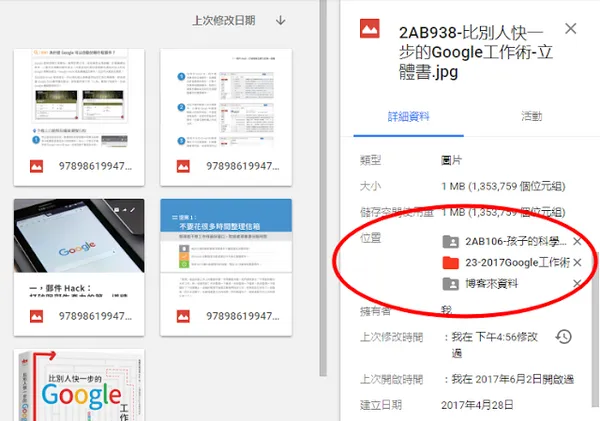
Task: Select the first document page thumbnail at the top
Action: pos(79,100)
